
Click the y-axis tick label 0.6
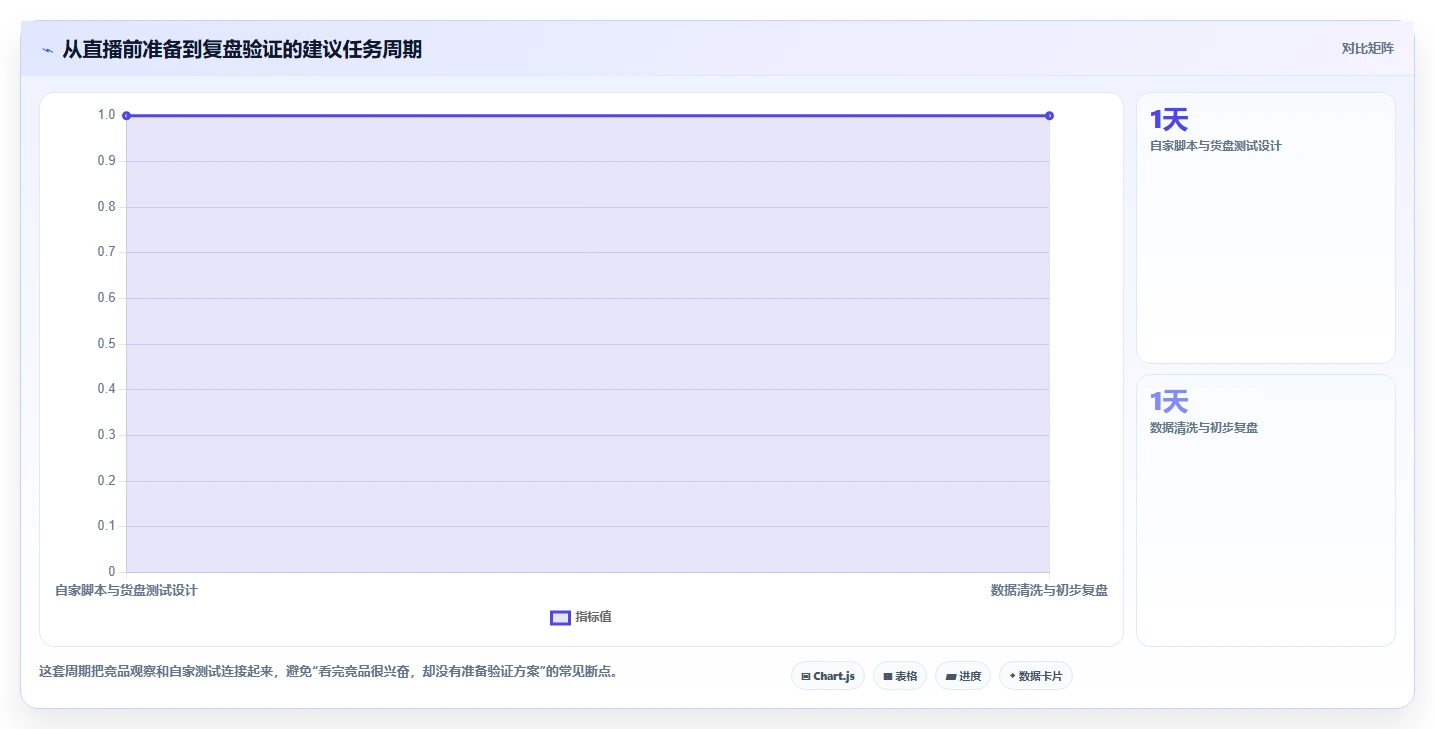[x=107, y=298]
